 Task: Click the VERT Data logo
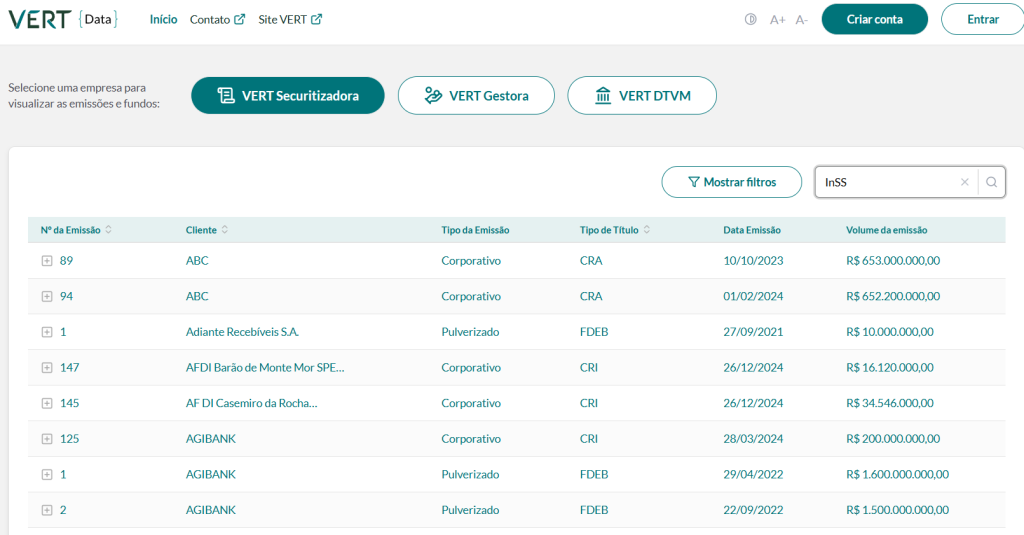(63, 19)
